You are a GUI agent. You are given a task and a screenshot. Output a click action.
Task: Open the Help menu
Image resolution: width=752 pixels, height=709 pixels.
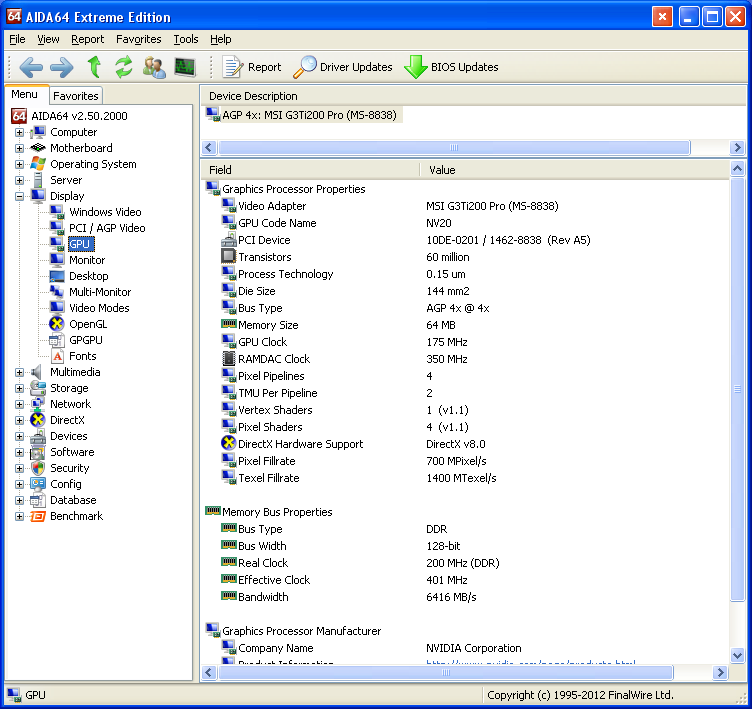coord(221,39)
